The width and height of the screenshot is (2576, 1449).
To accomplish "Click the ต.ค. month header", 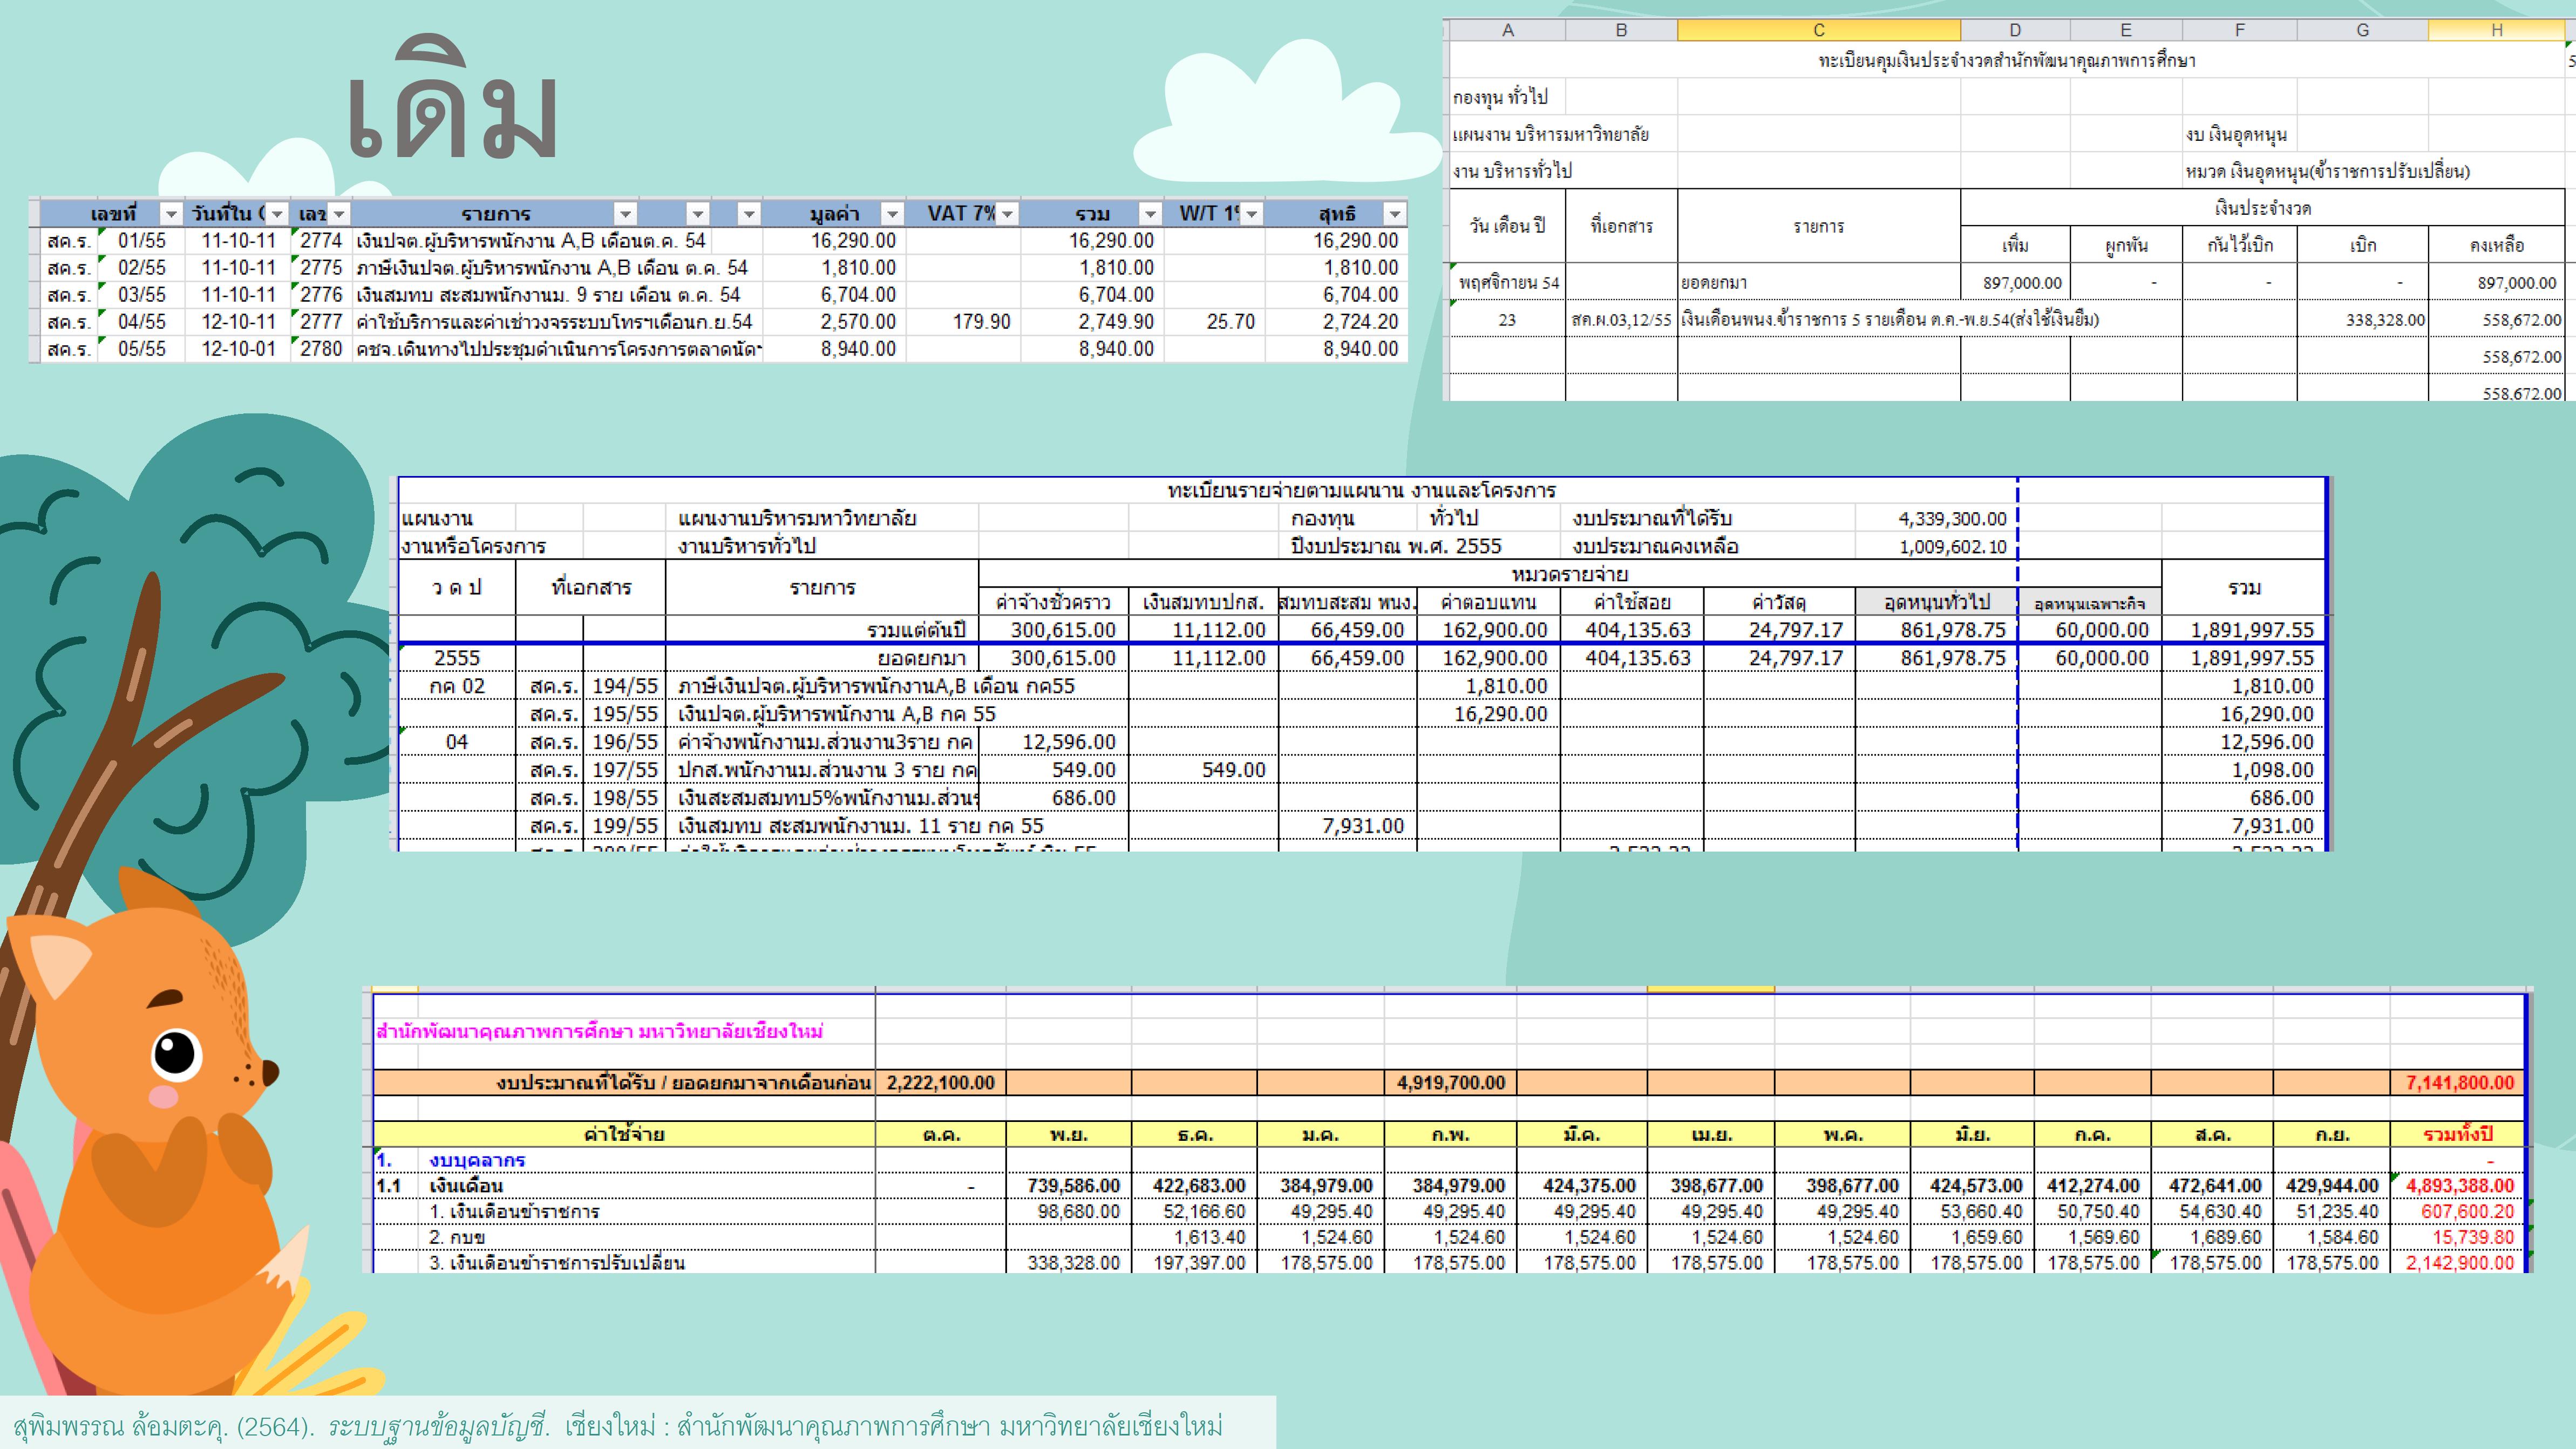I will pos(941,1135).
